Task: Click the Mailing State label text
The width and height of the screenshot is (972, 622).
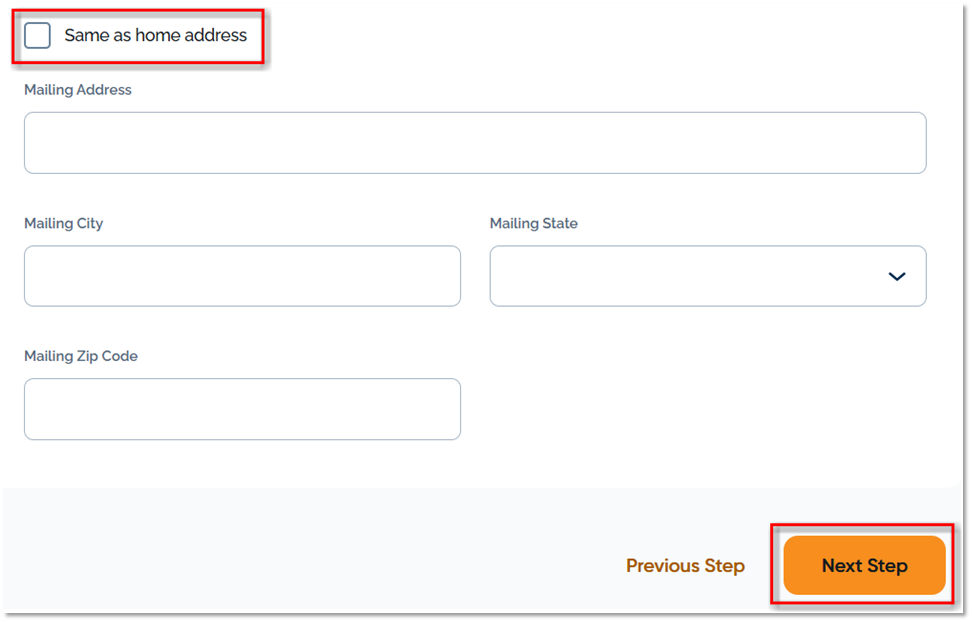Action: pos(533,223)
